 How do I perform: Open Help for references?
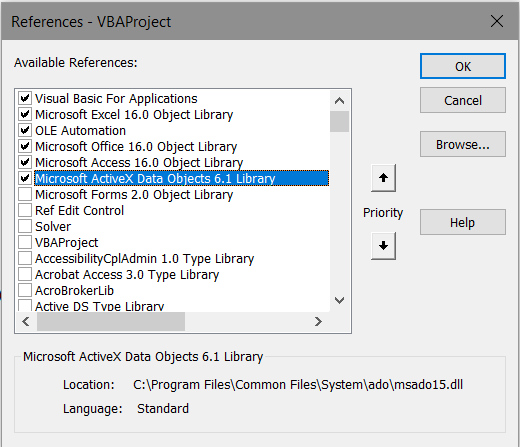(x=463, y=222)
